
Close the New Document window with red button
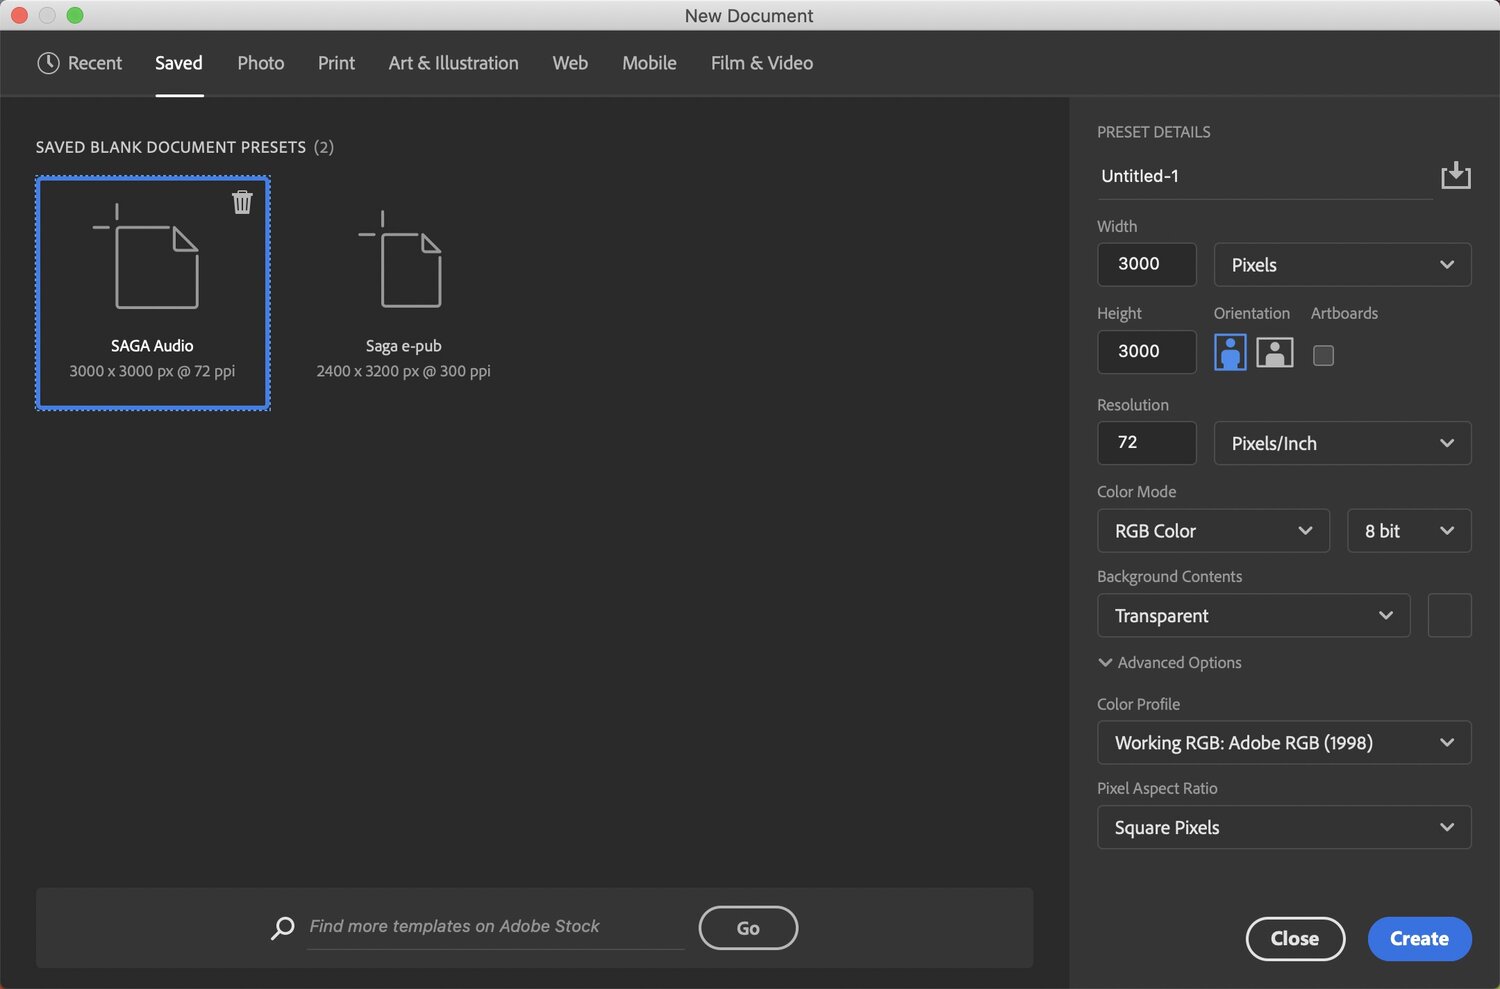click(x=19, y=15)
